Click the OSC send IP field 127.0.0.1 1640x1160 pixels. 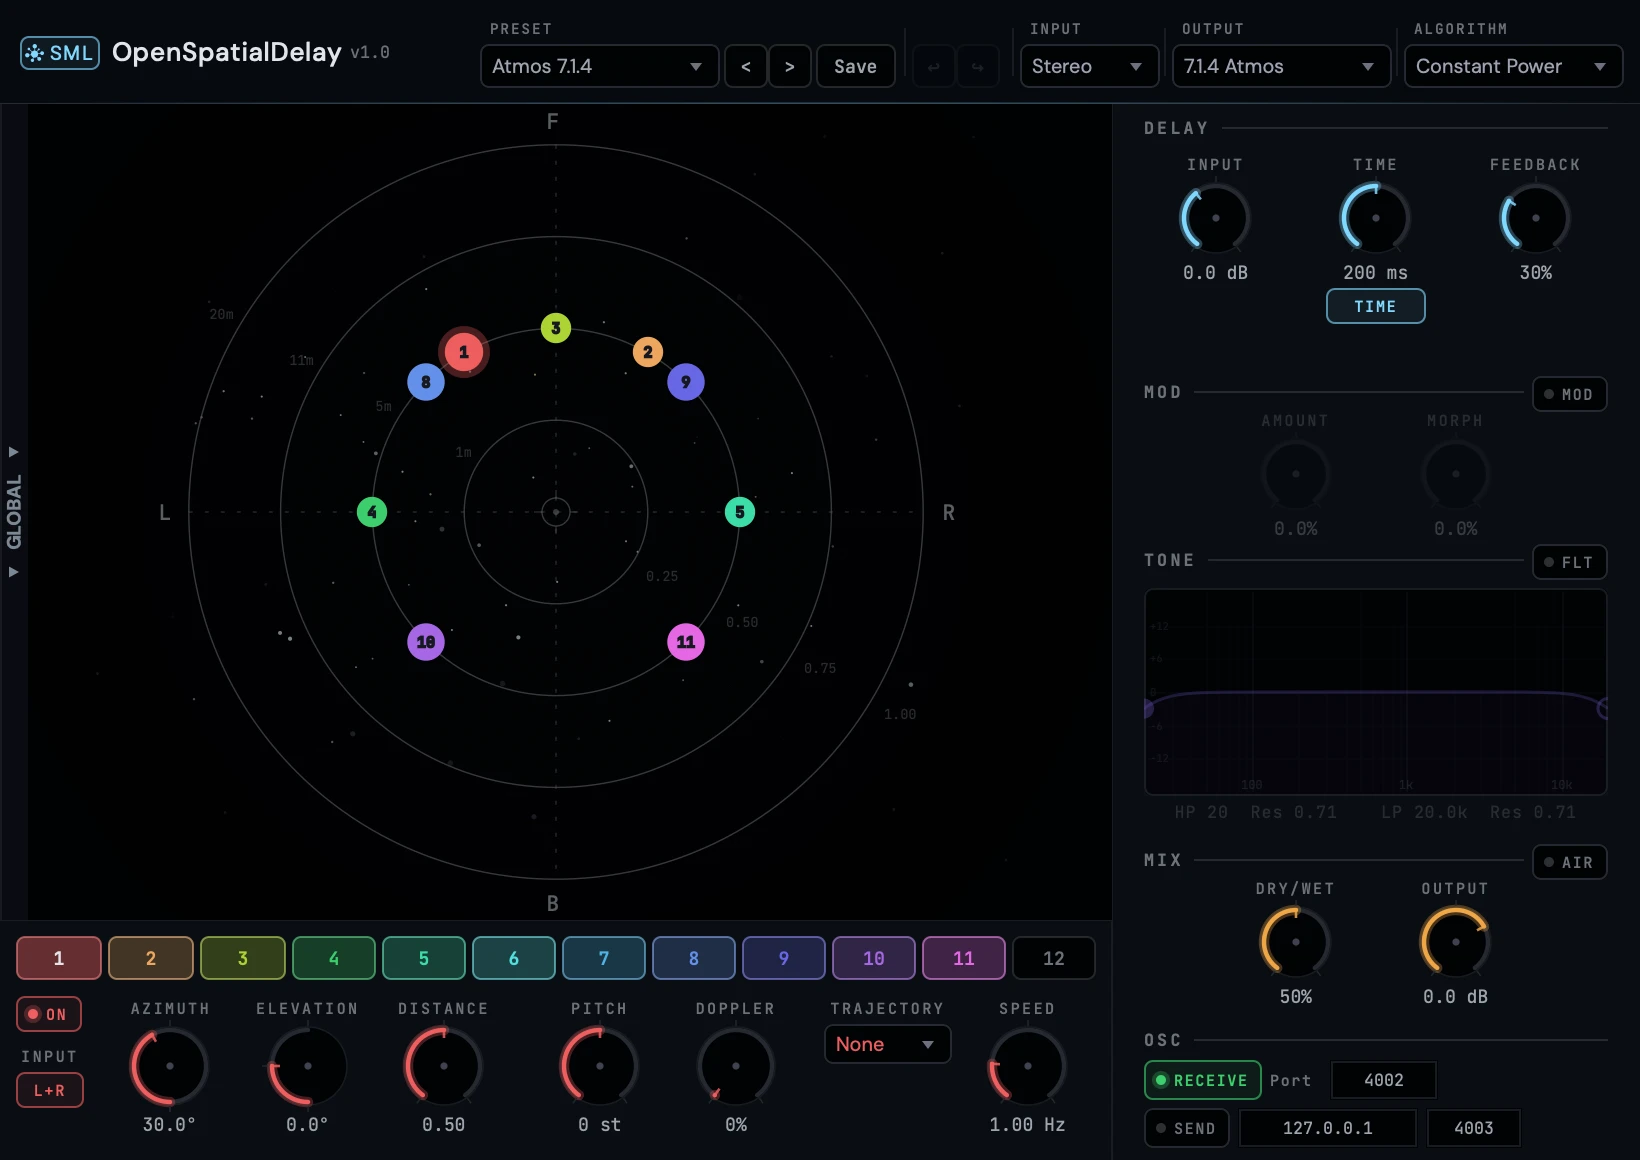(1328, 1128)
